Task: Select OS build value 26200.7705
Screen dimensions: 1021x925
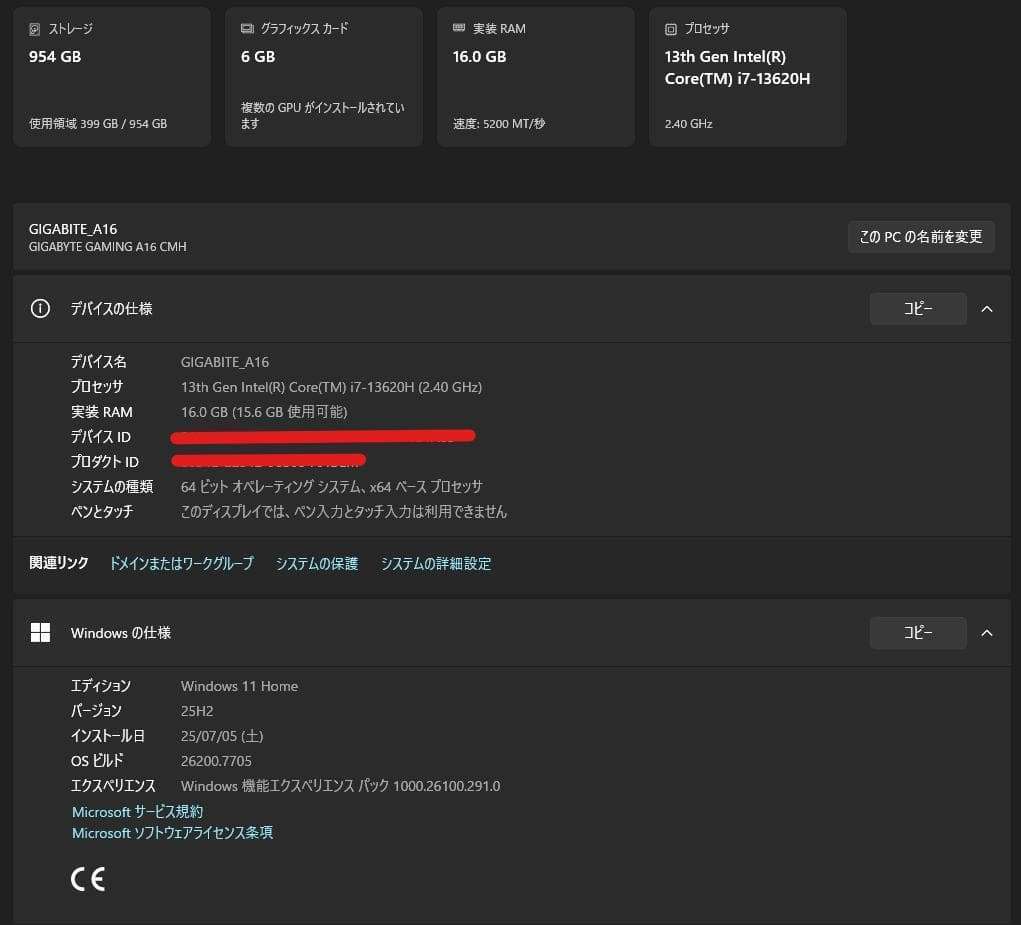Action: (x=216, y=761)
